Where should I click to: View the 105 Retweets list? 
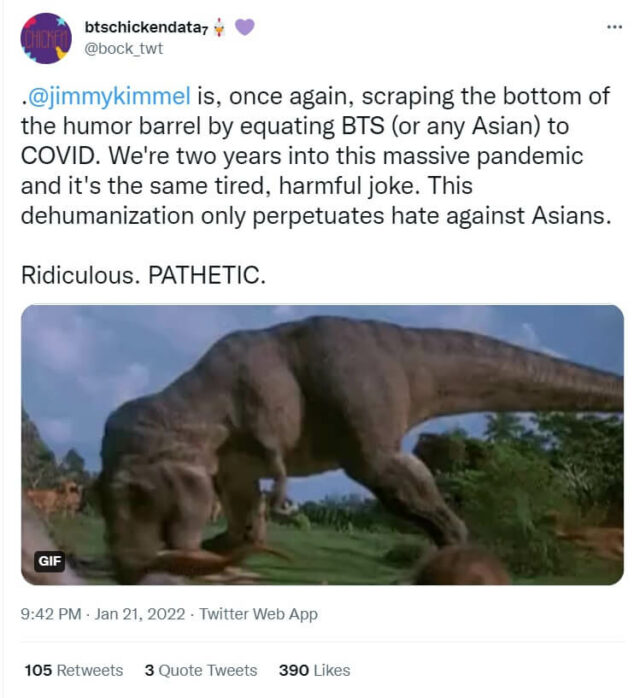click(x=73, y=670)
